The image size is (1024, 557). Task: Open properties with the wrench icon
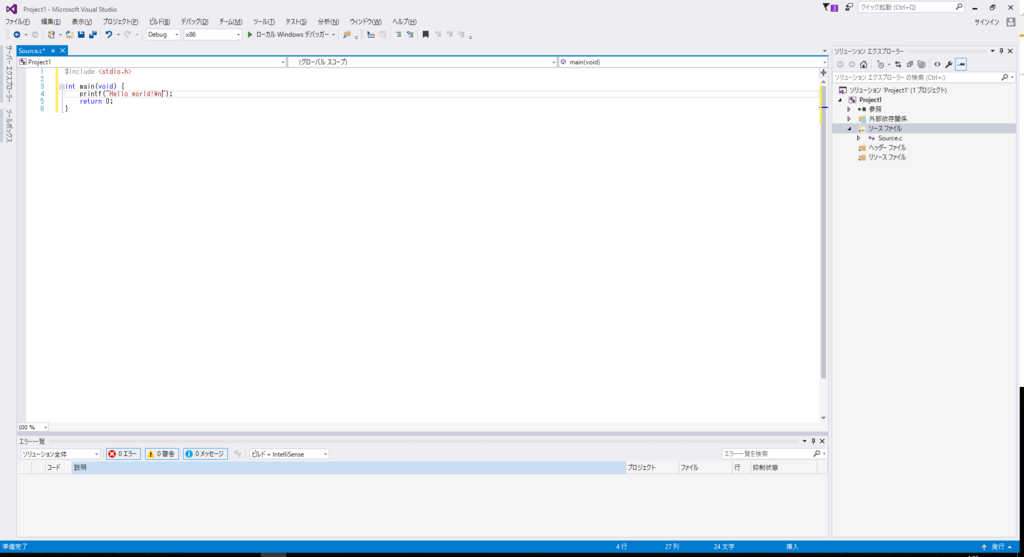pyautogui.click(x=949, y=65)
